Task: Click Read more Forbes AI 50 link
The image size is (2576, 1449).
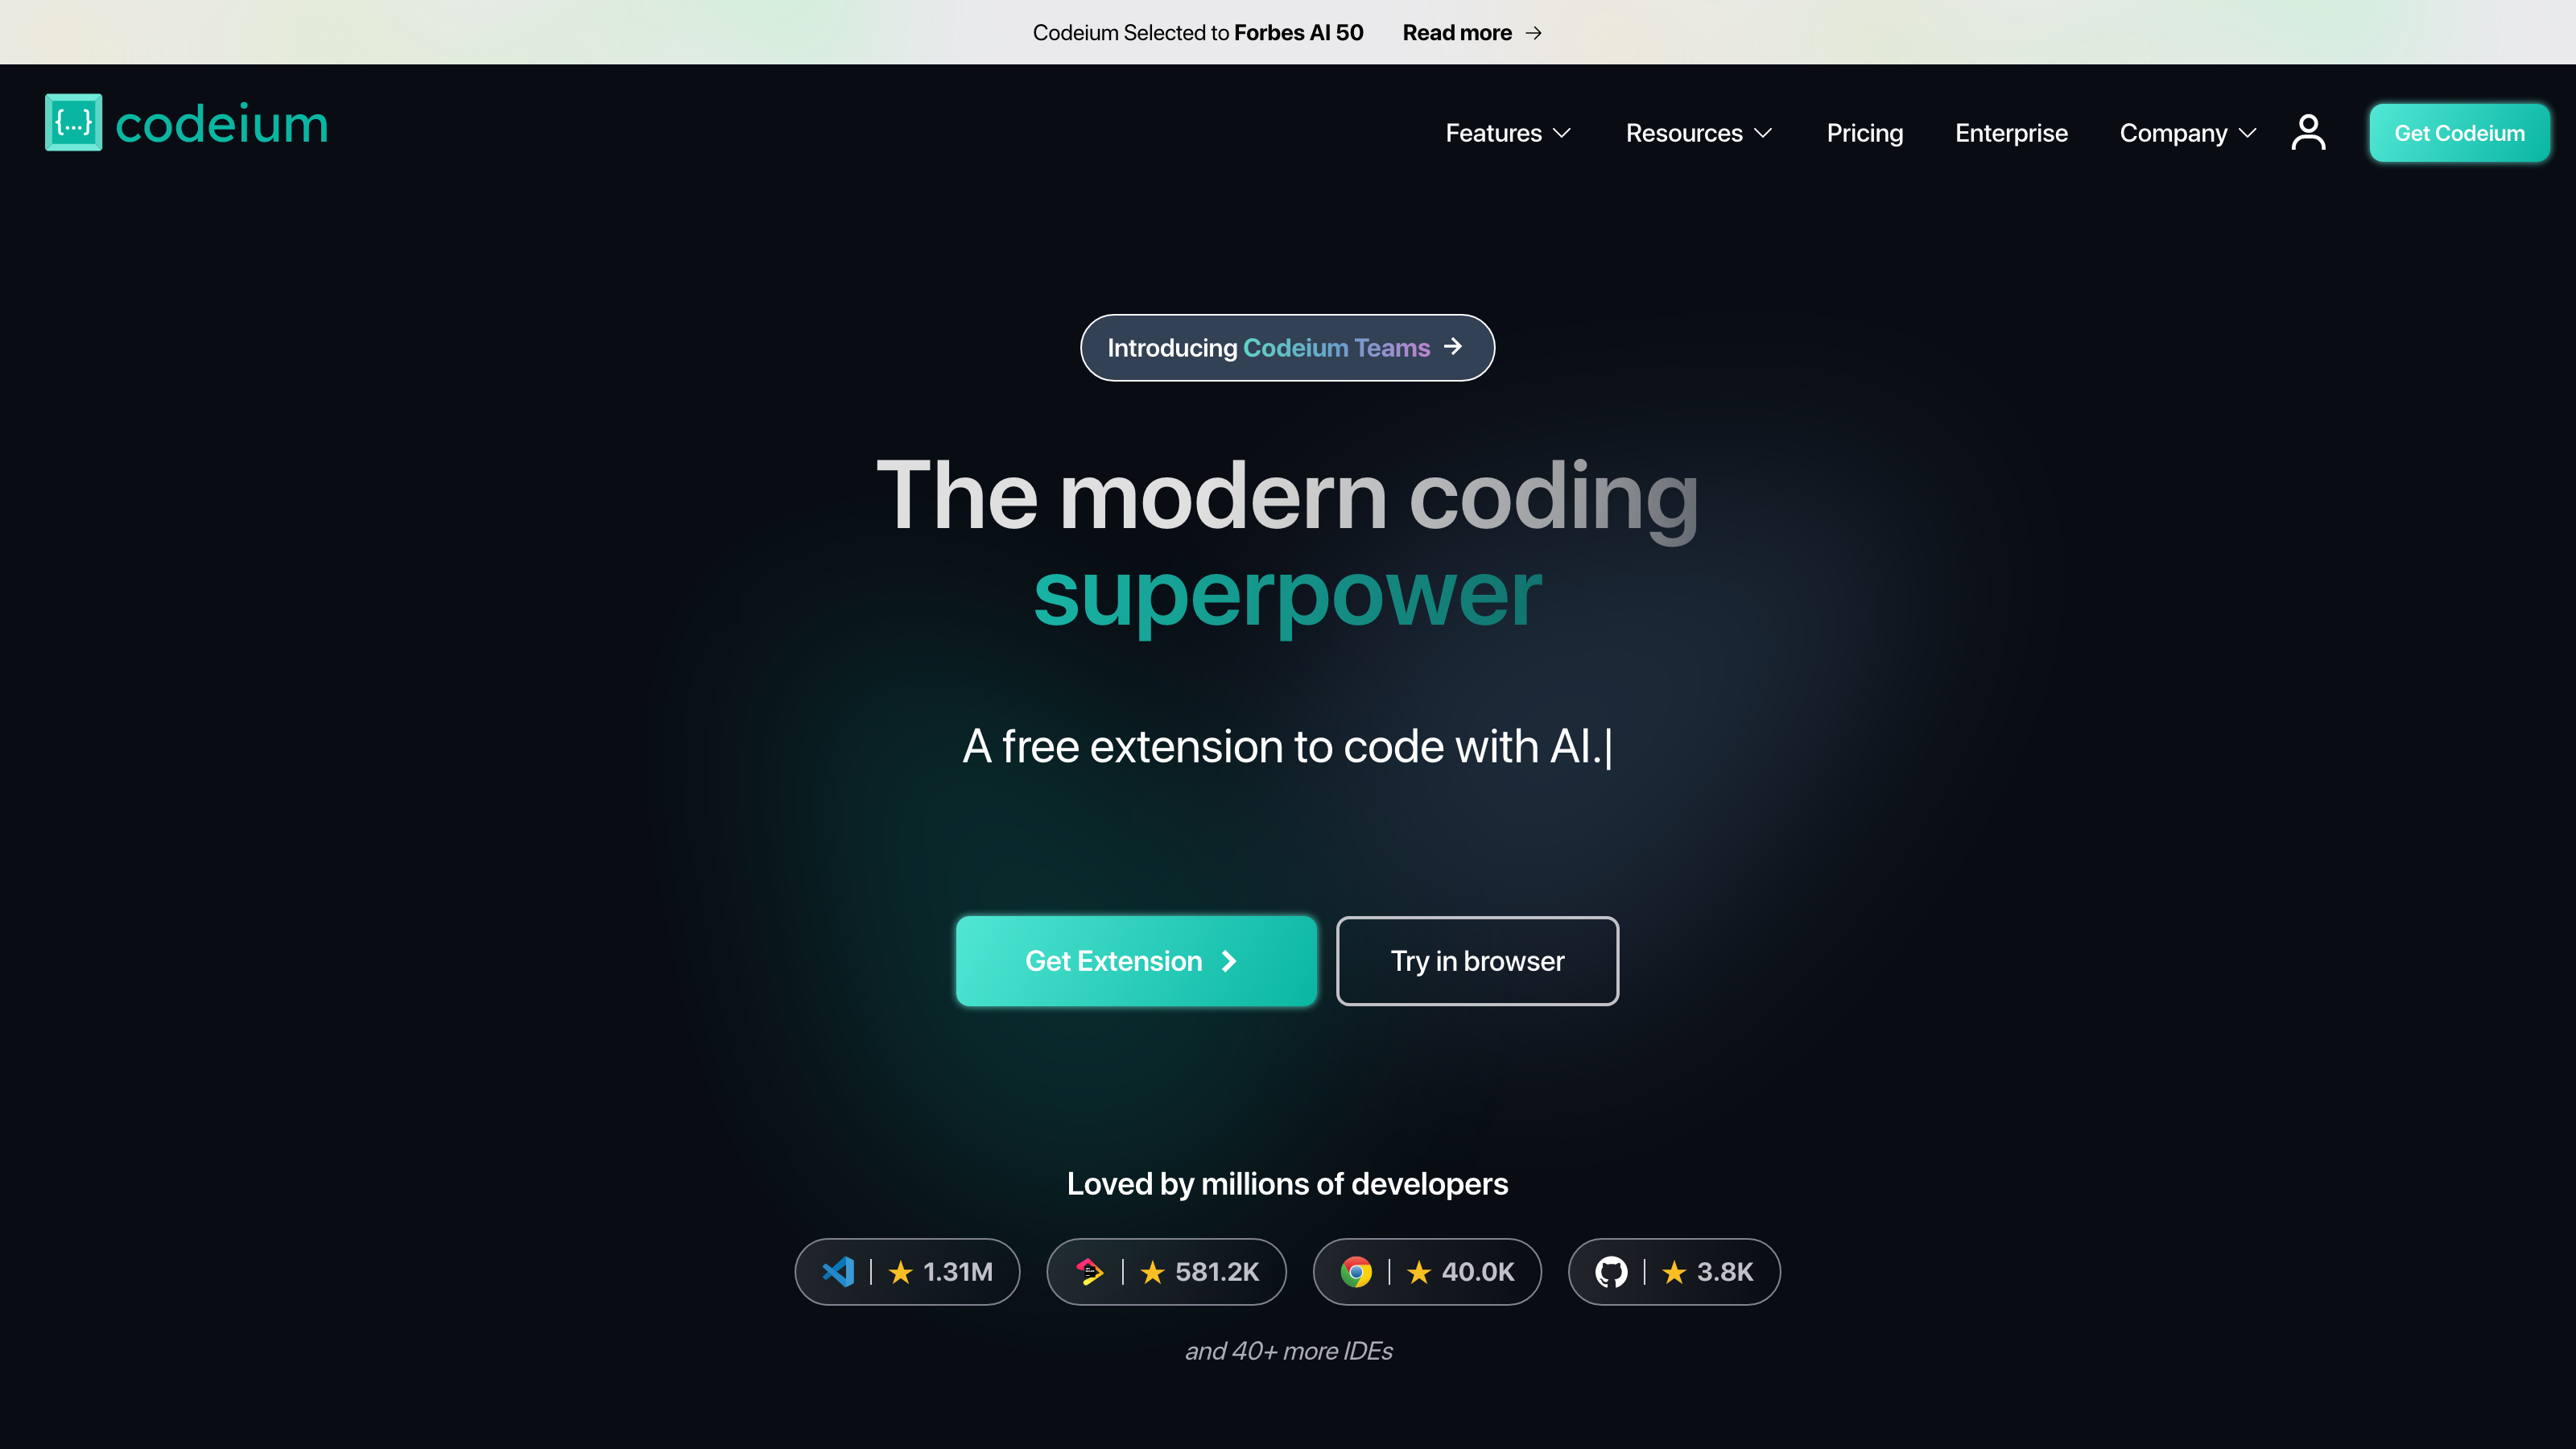Action: pos(1472,32)
